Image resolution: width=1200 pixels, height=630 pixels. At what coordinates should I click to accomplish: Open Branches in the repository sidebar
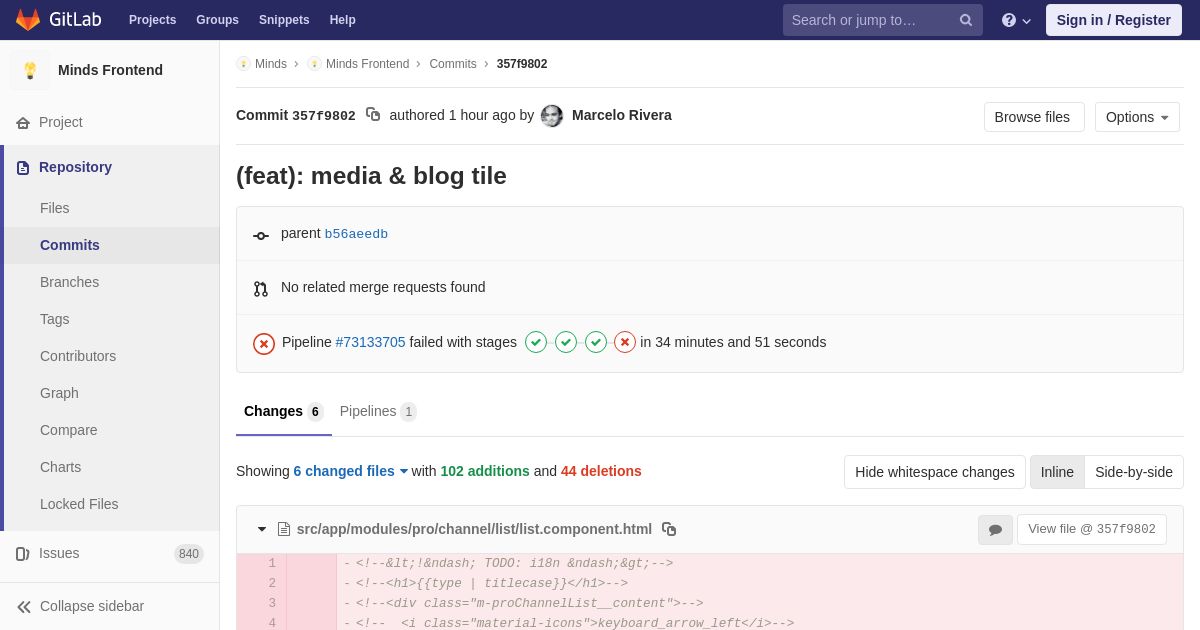tap(69, 282)
